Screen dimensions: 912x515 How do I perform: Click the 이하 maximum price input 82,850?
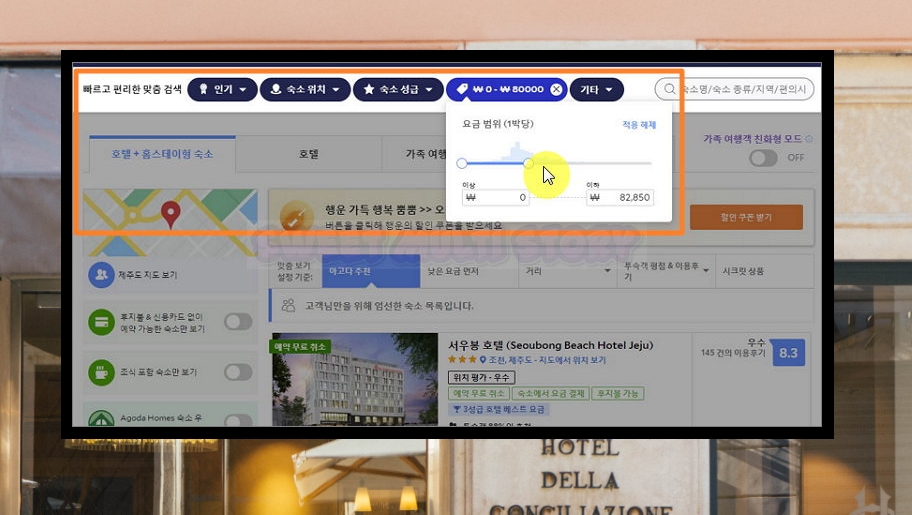(619, 197)
